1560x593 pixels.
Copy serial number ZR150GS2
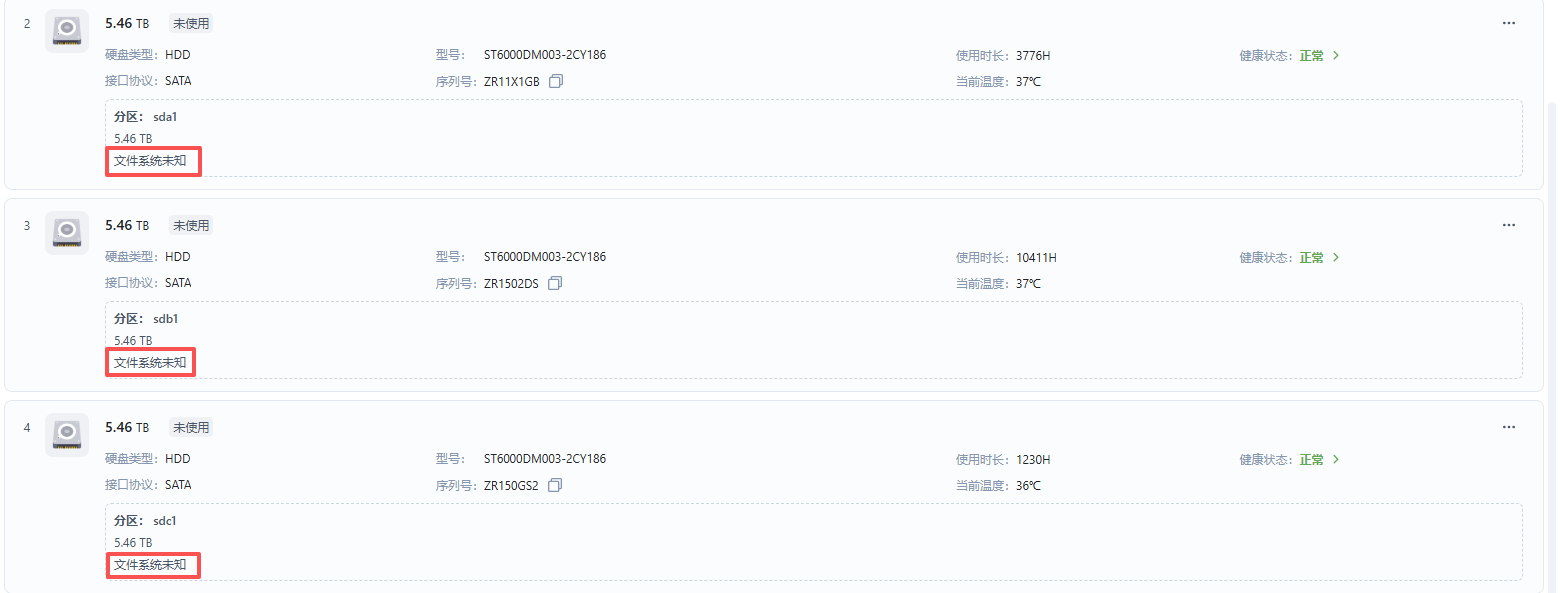click(556, 486)
